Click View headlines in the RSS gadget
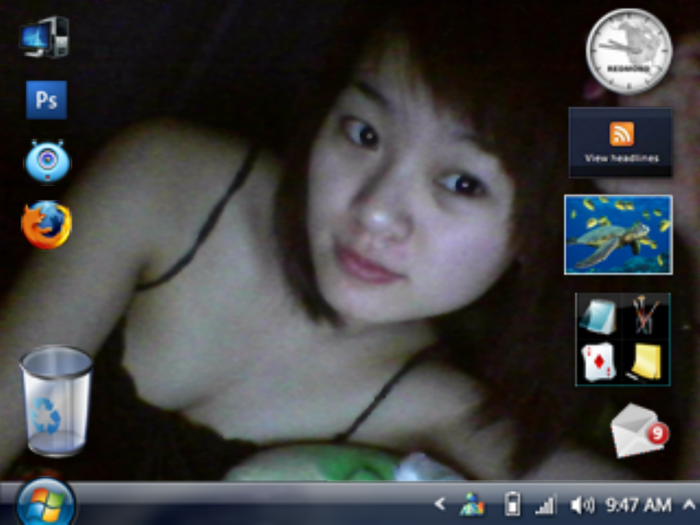Viewport: 700px width, 525px height. point(621,158)
